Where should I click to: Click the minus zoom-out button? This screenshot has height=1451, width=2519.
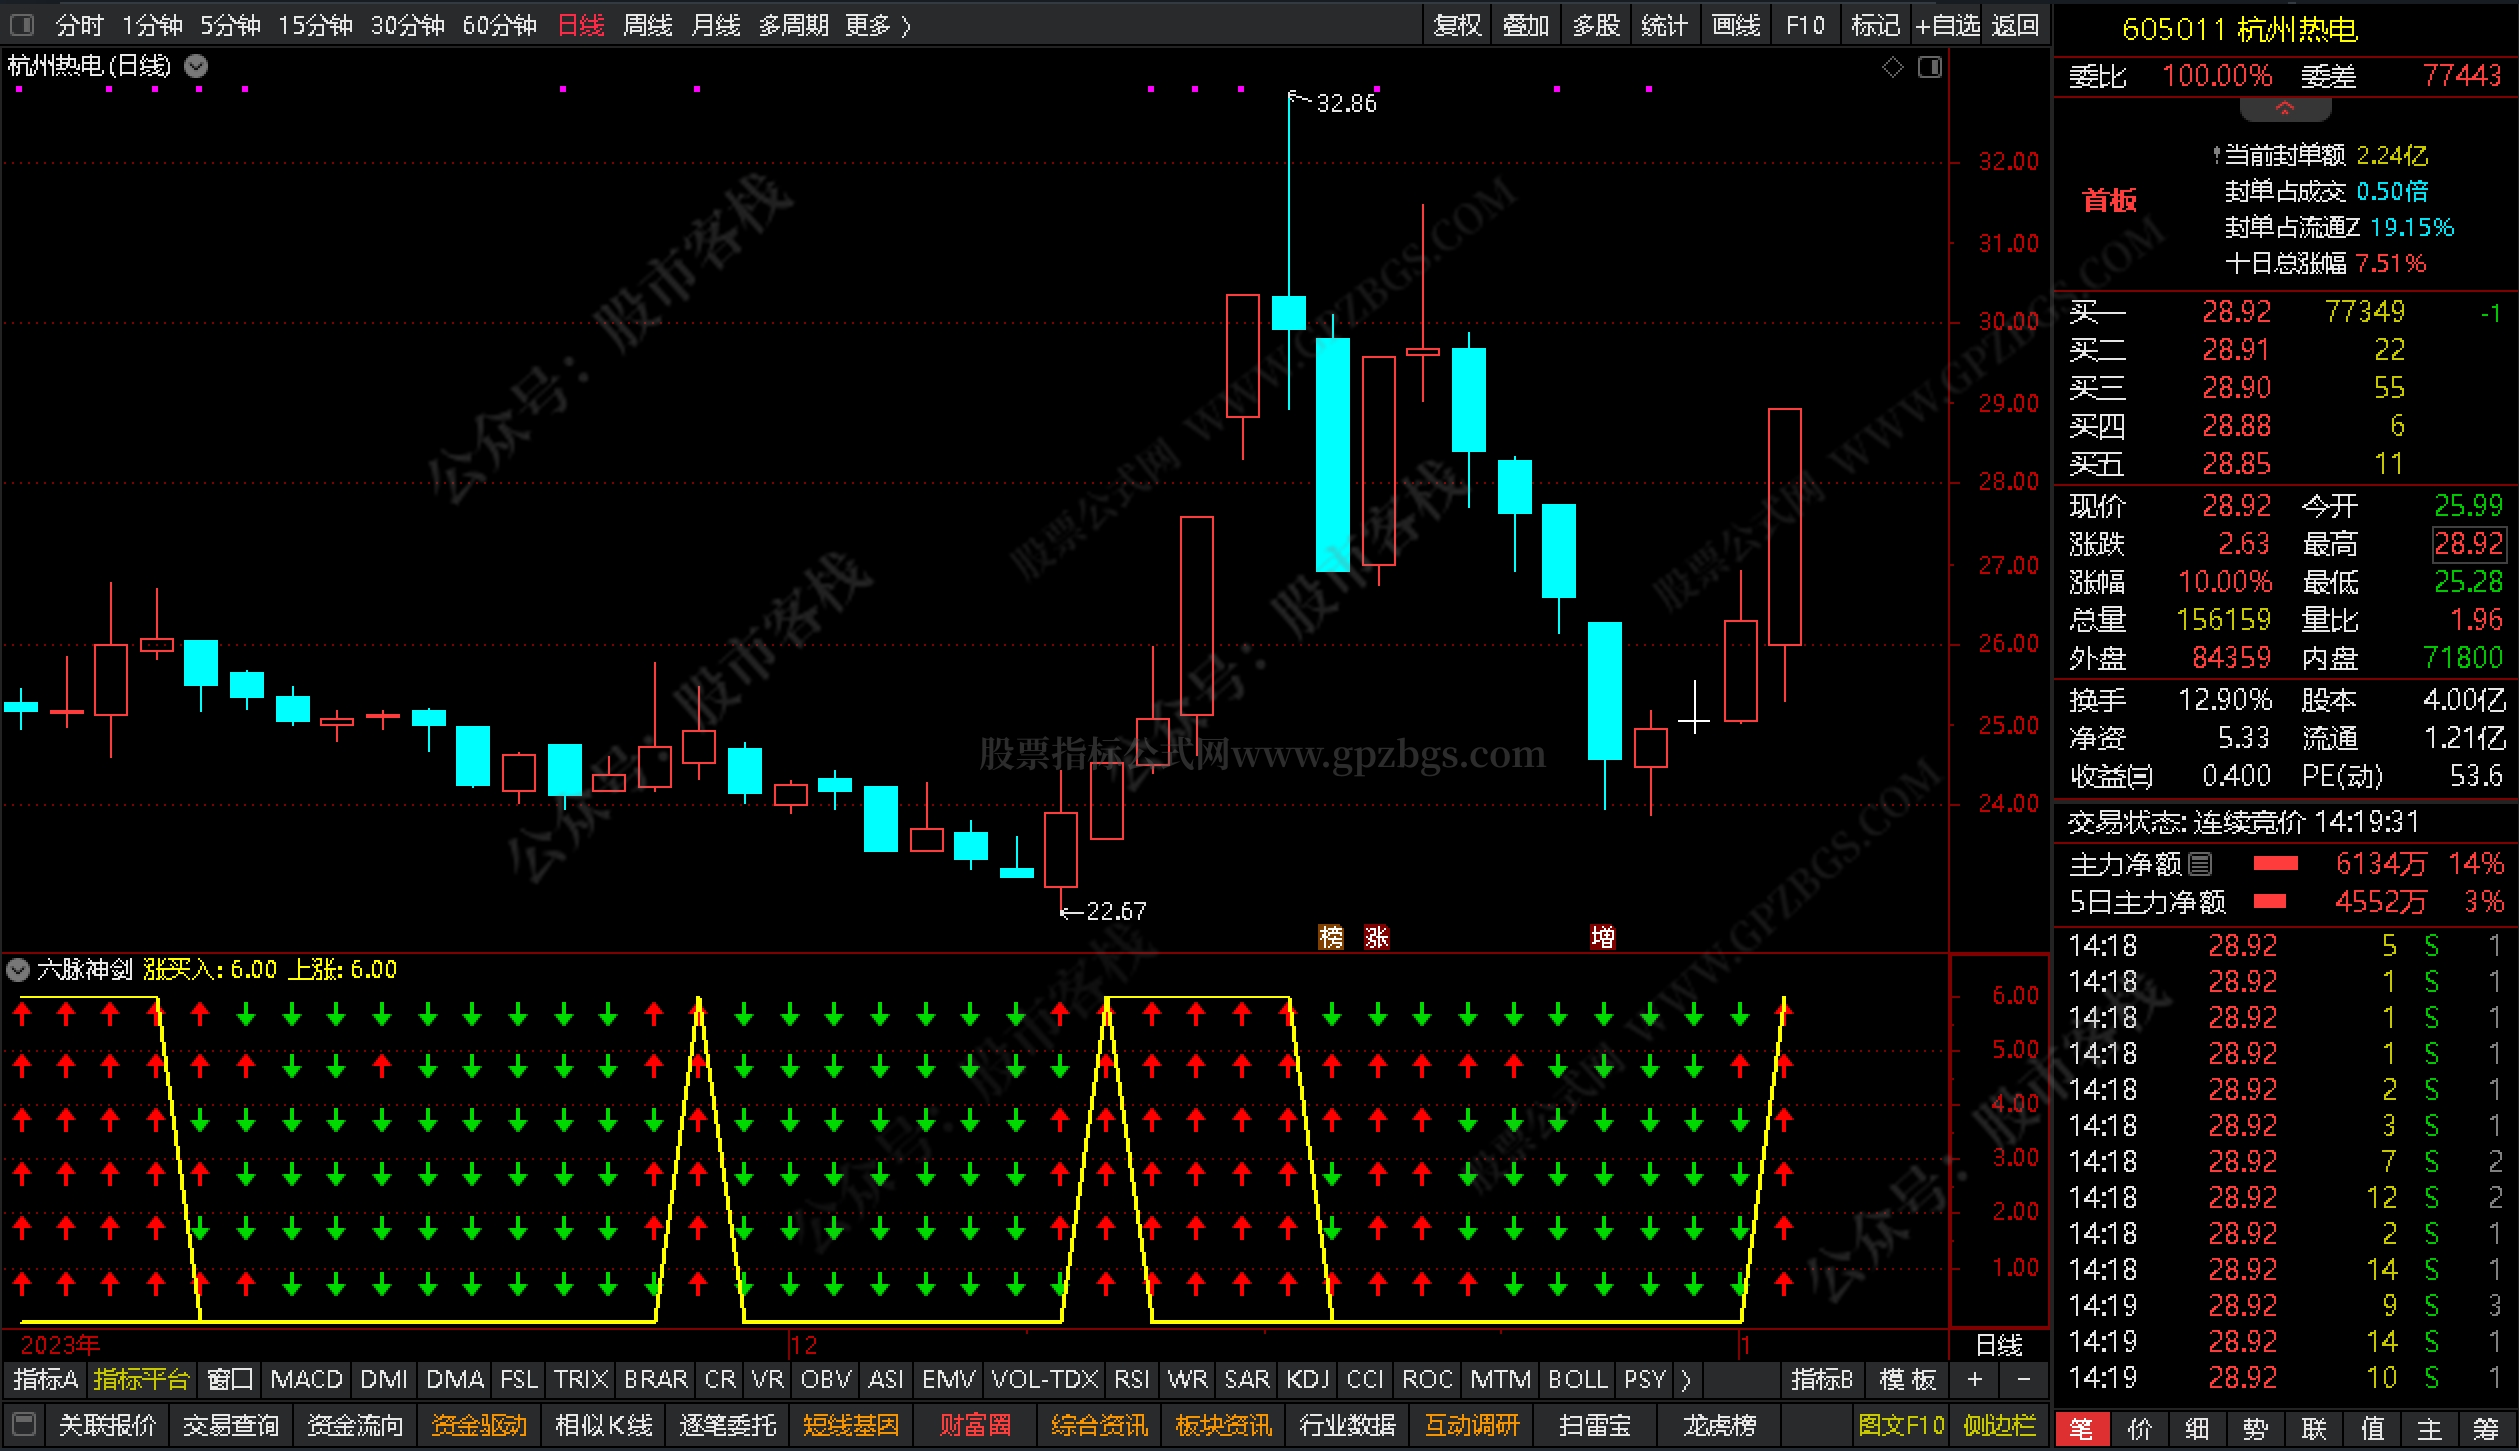coord(2023,1379)
